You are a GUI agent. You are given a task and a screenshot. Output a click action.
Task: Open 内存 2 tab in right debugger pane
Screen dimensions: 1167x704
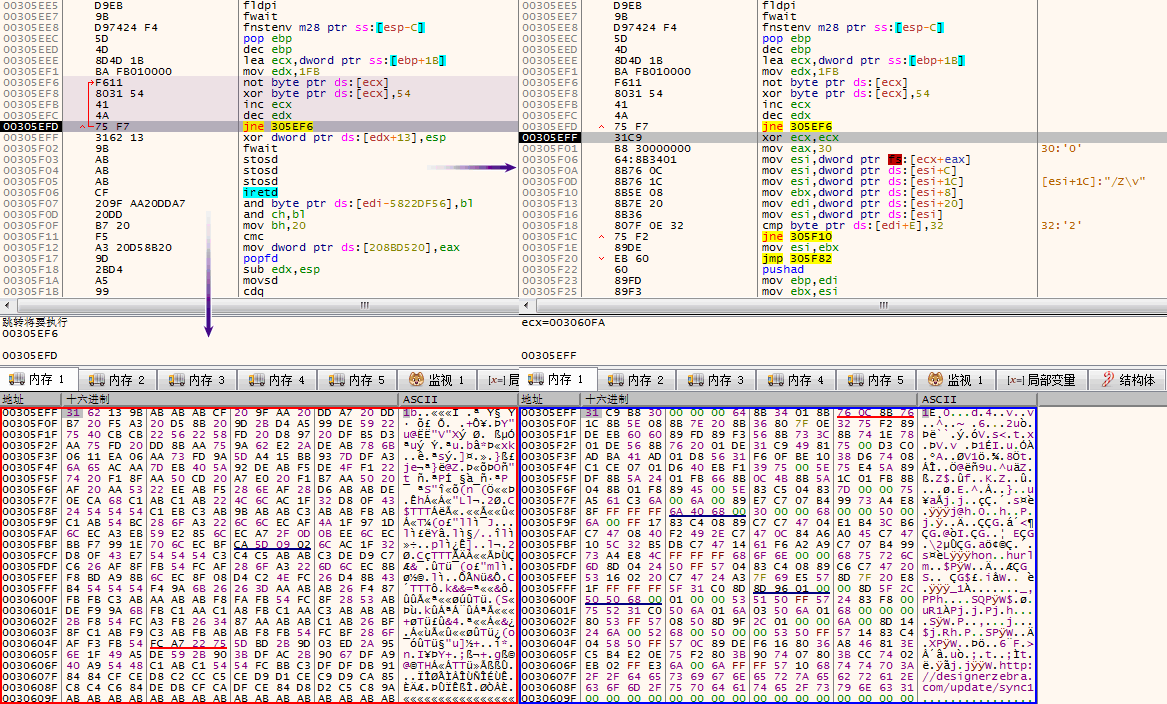636,380
